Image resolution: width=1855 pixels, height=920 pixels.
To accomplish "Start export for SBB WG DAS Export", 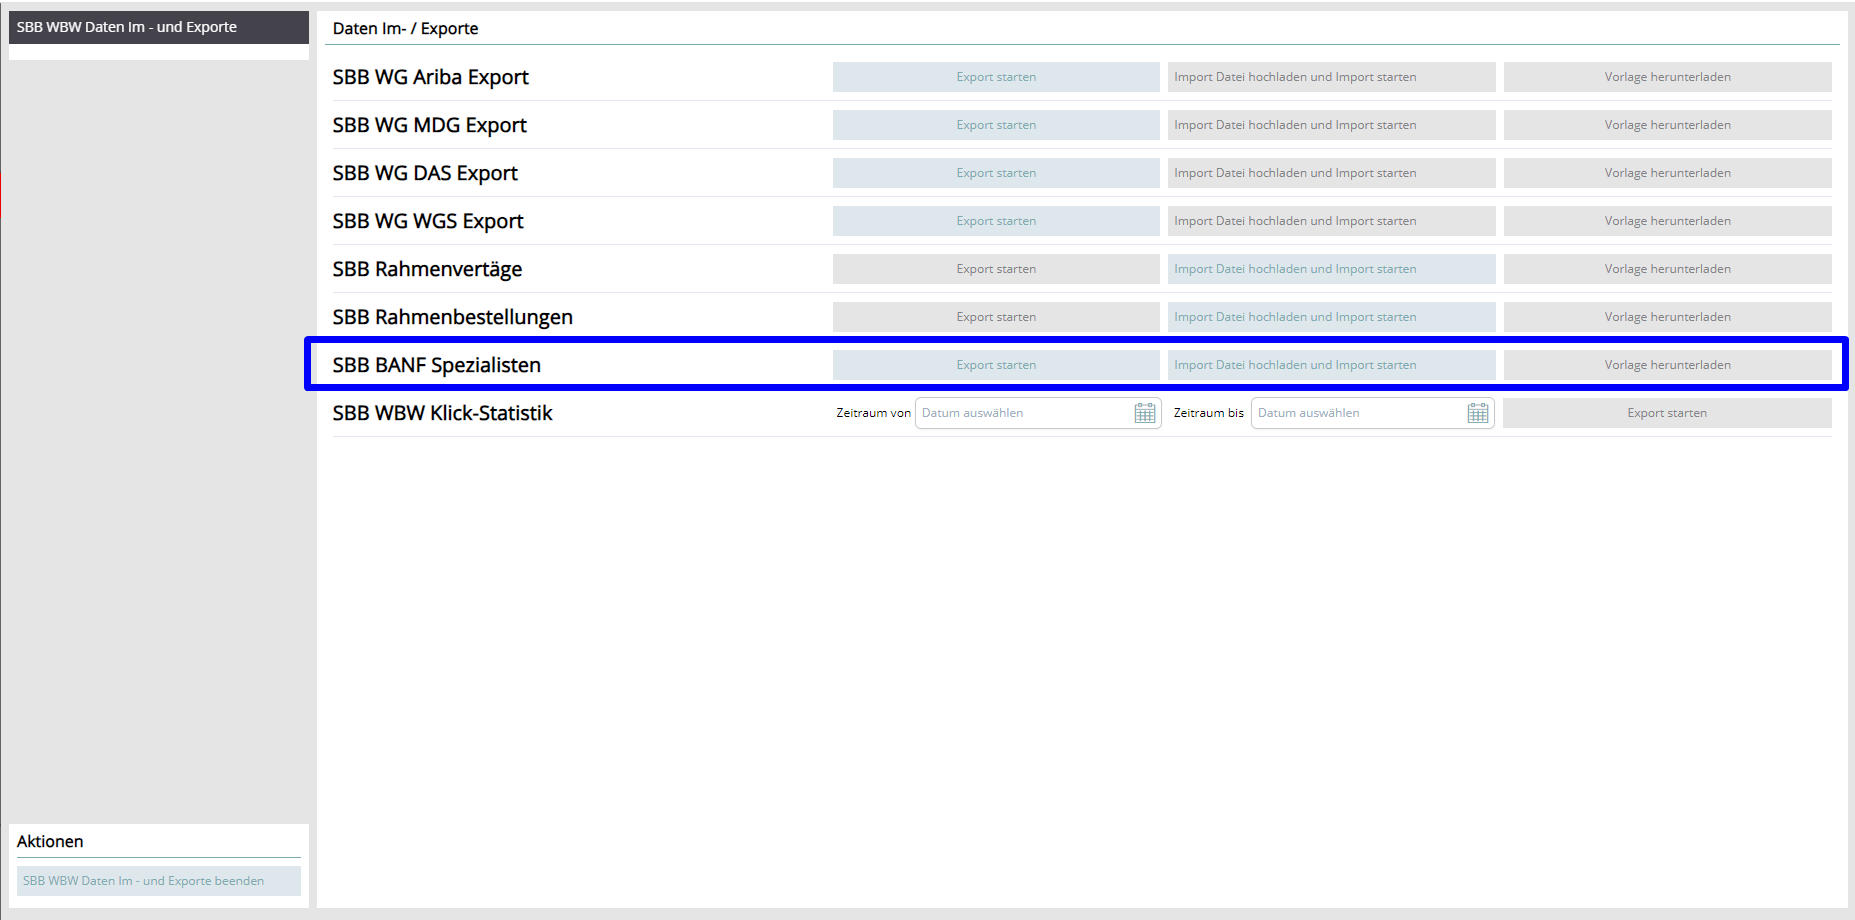I will [x=996, y=173].
